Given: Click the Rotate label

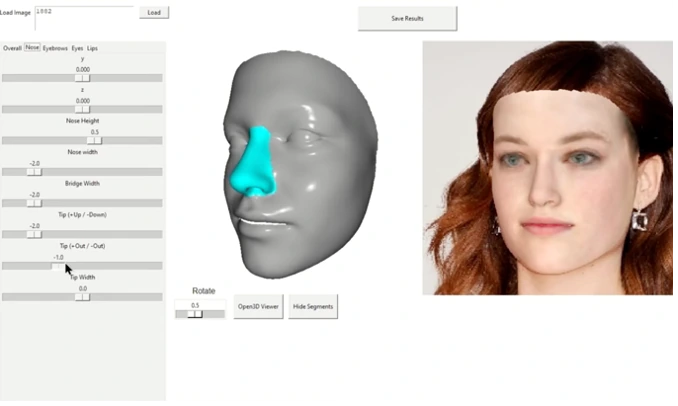Looking at the screenshot, I should (x=204, y=291).
